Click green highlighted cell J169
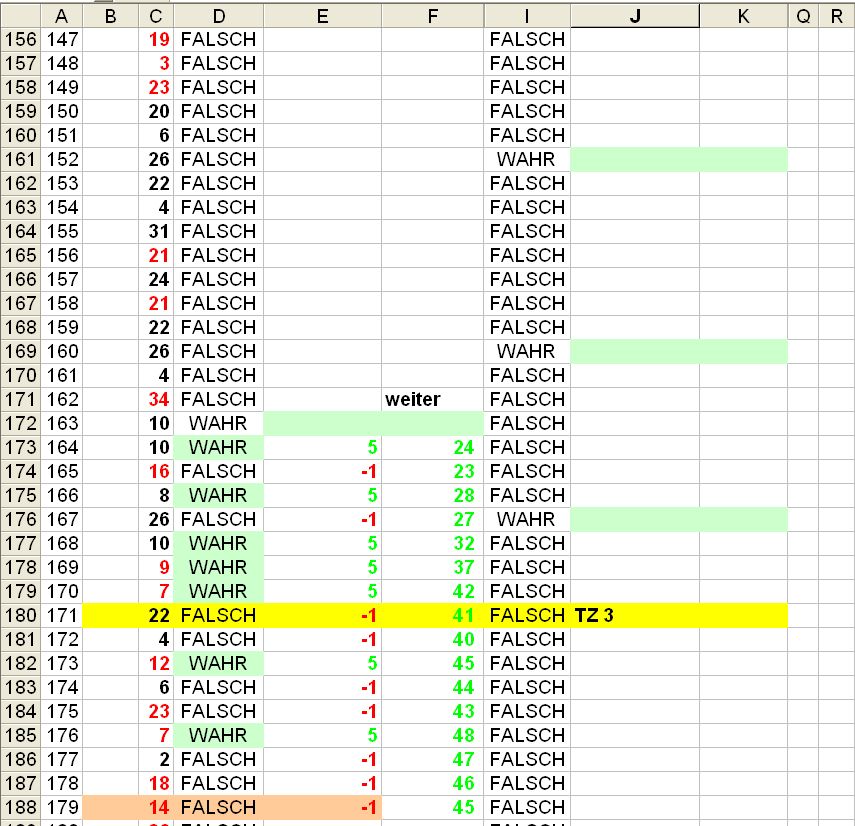Screen dimensions: 855x826 pos(635,351)
